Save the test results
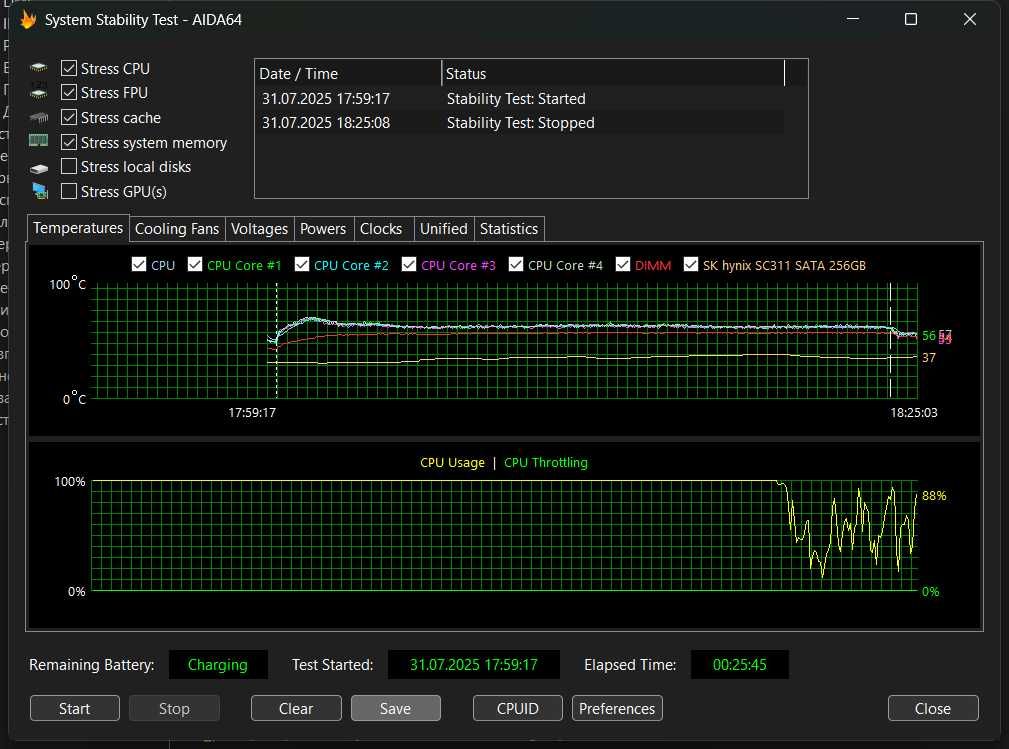1009x749 pixels. click(396, 708)
